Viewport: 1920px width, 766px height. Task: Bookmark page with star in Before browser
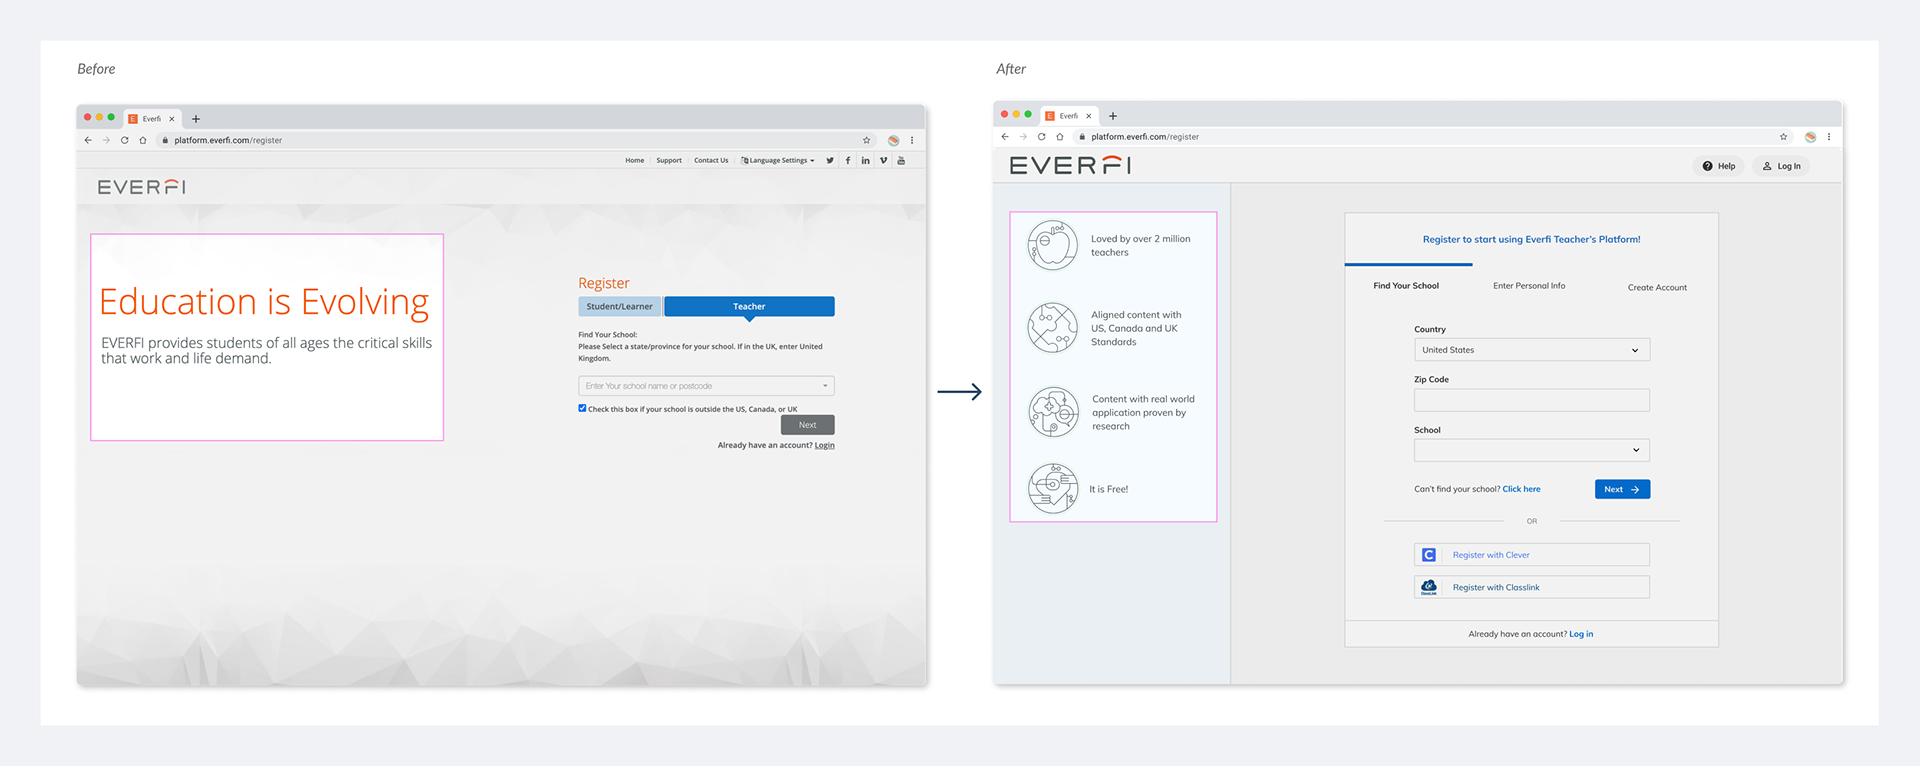coord(866,140)
